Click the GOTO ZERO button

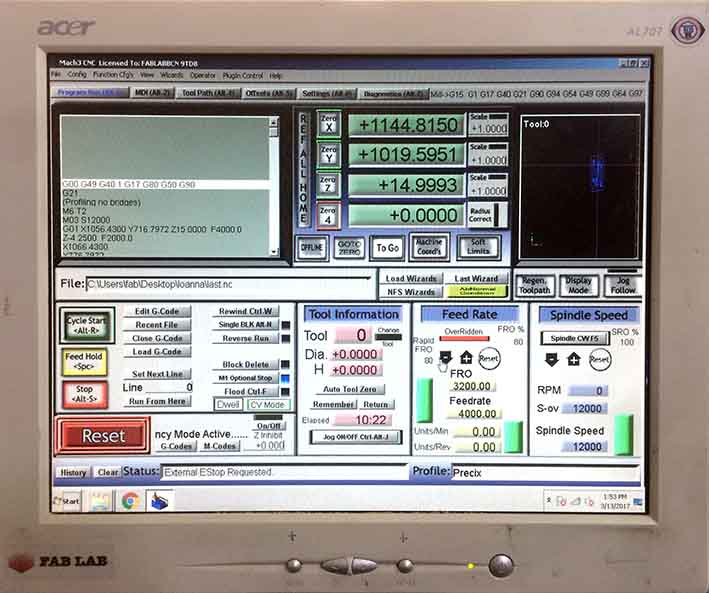(349, 248)
